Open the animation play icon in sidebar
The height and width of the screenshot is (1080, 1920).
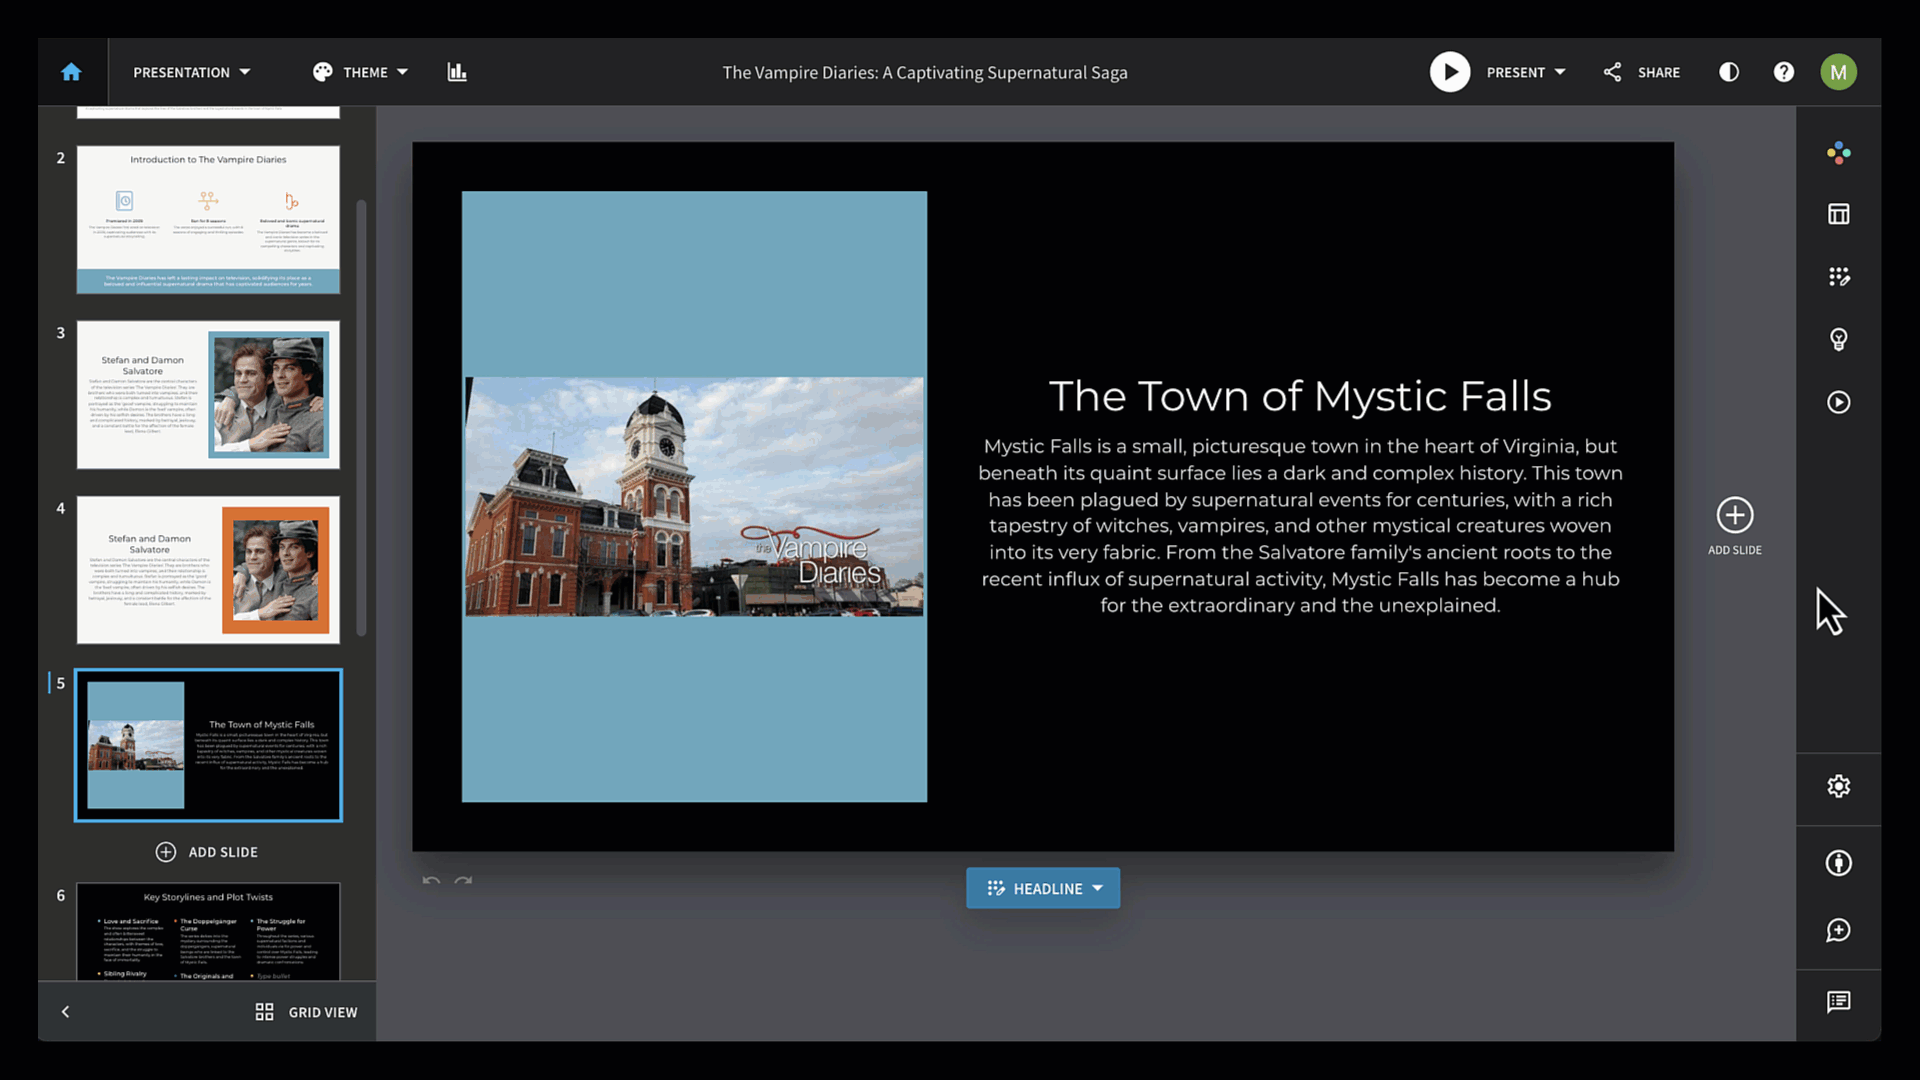(x=1838, y=402)
